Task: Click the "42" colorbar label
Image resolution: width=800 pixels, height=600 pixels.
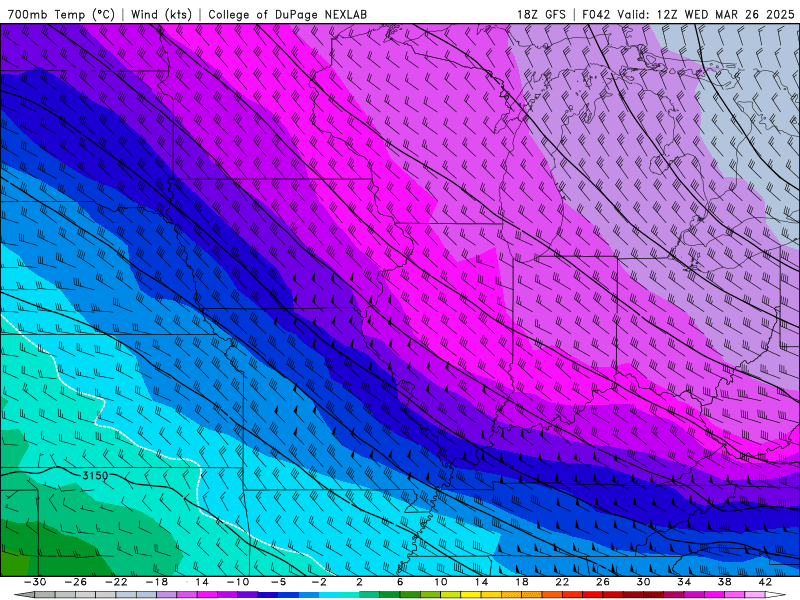Action: (765, 582)
